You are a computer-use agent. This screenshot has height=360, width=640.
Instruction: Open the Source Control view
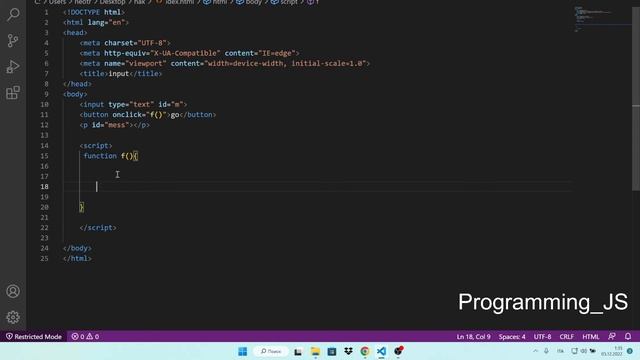(x=13, y=40)
